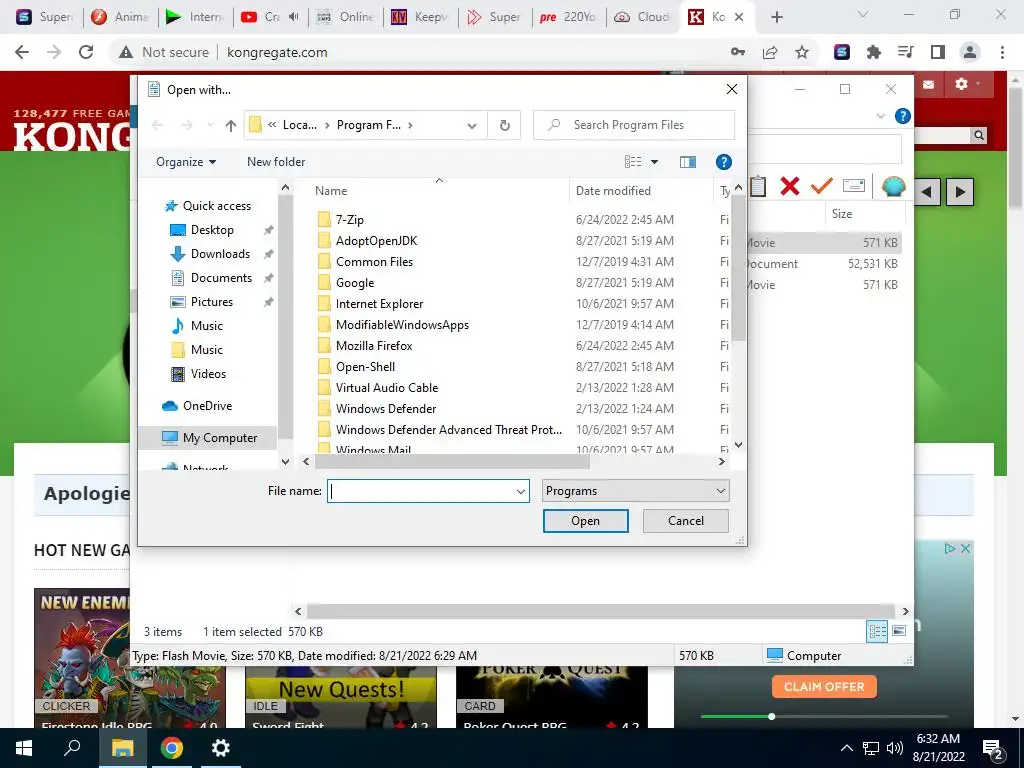Click the dialog horizontal scrollbar
This screenshot has width=1024, height=768.
[452, 462]
